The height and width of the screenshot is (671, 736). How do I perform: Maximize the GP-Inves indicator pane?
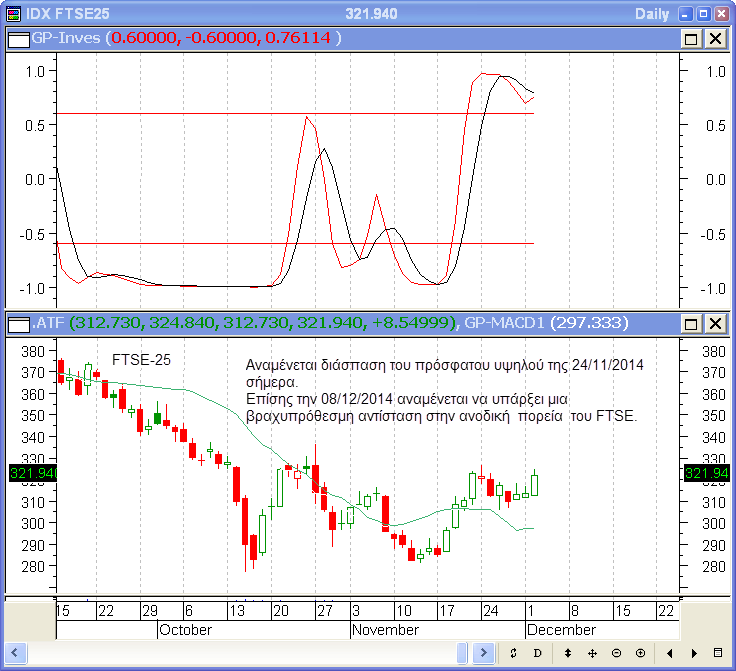coord(691,38)
